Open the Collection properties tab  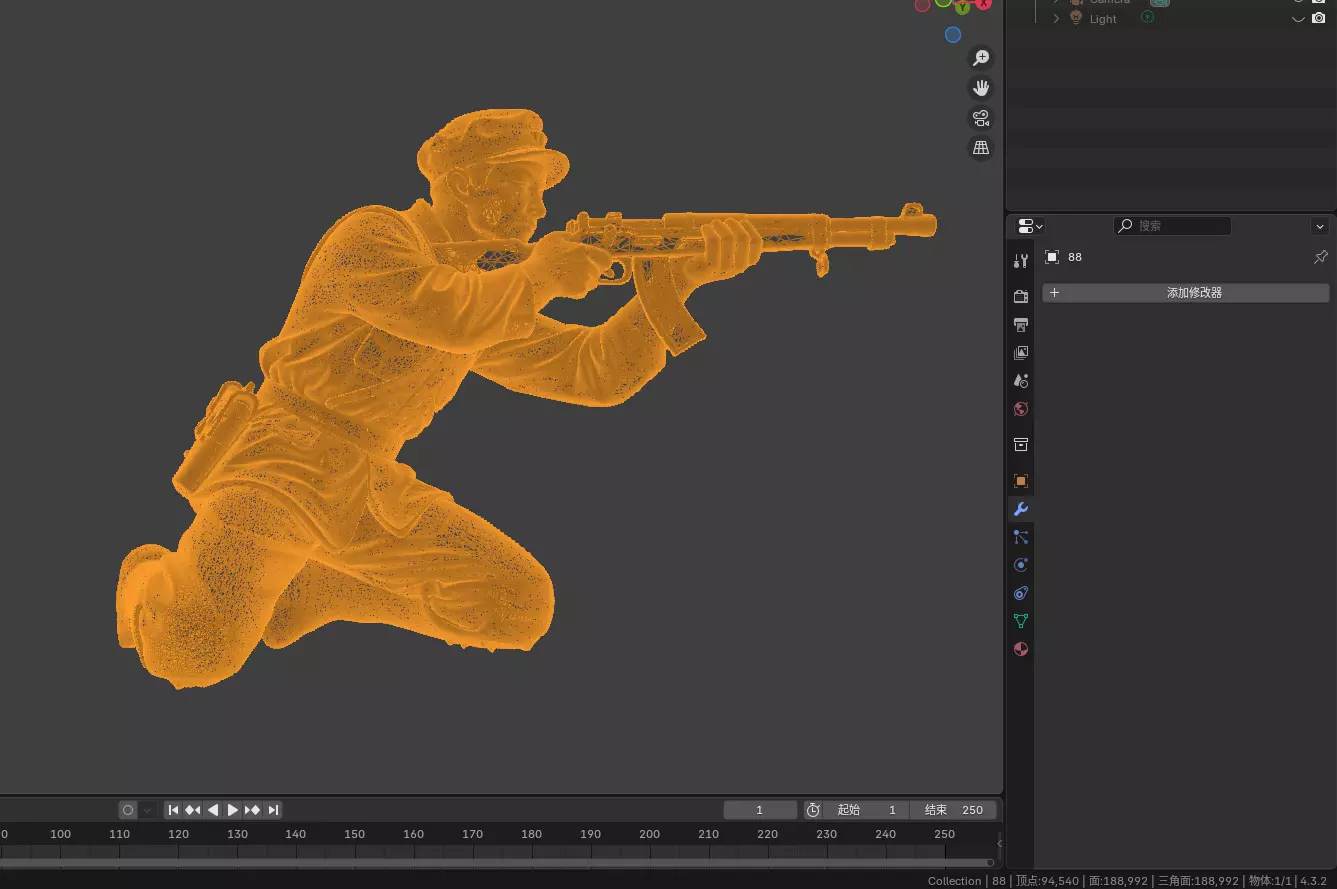click(1020, 445)
